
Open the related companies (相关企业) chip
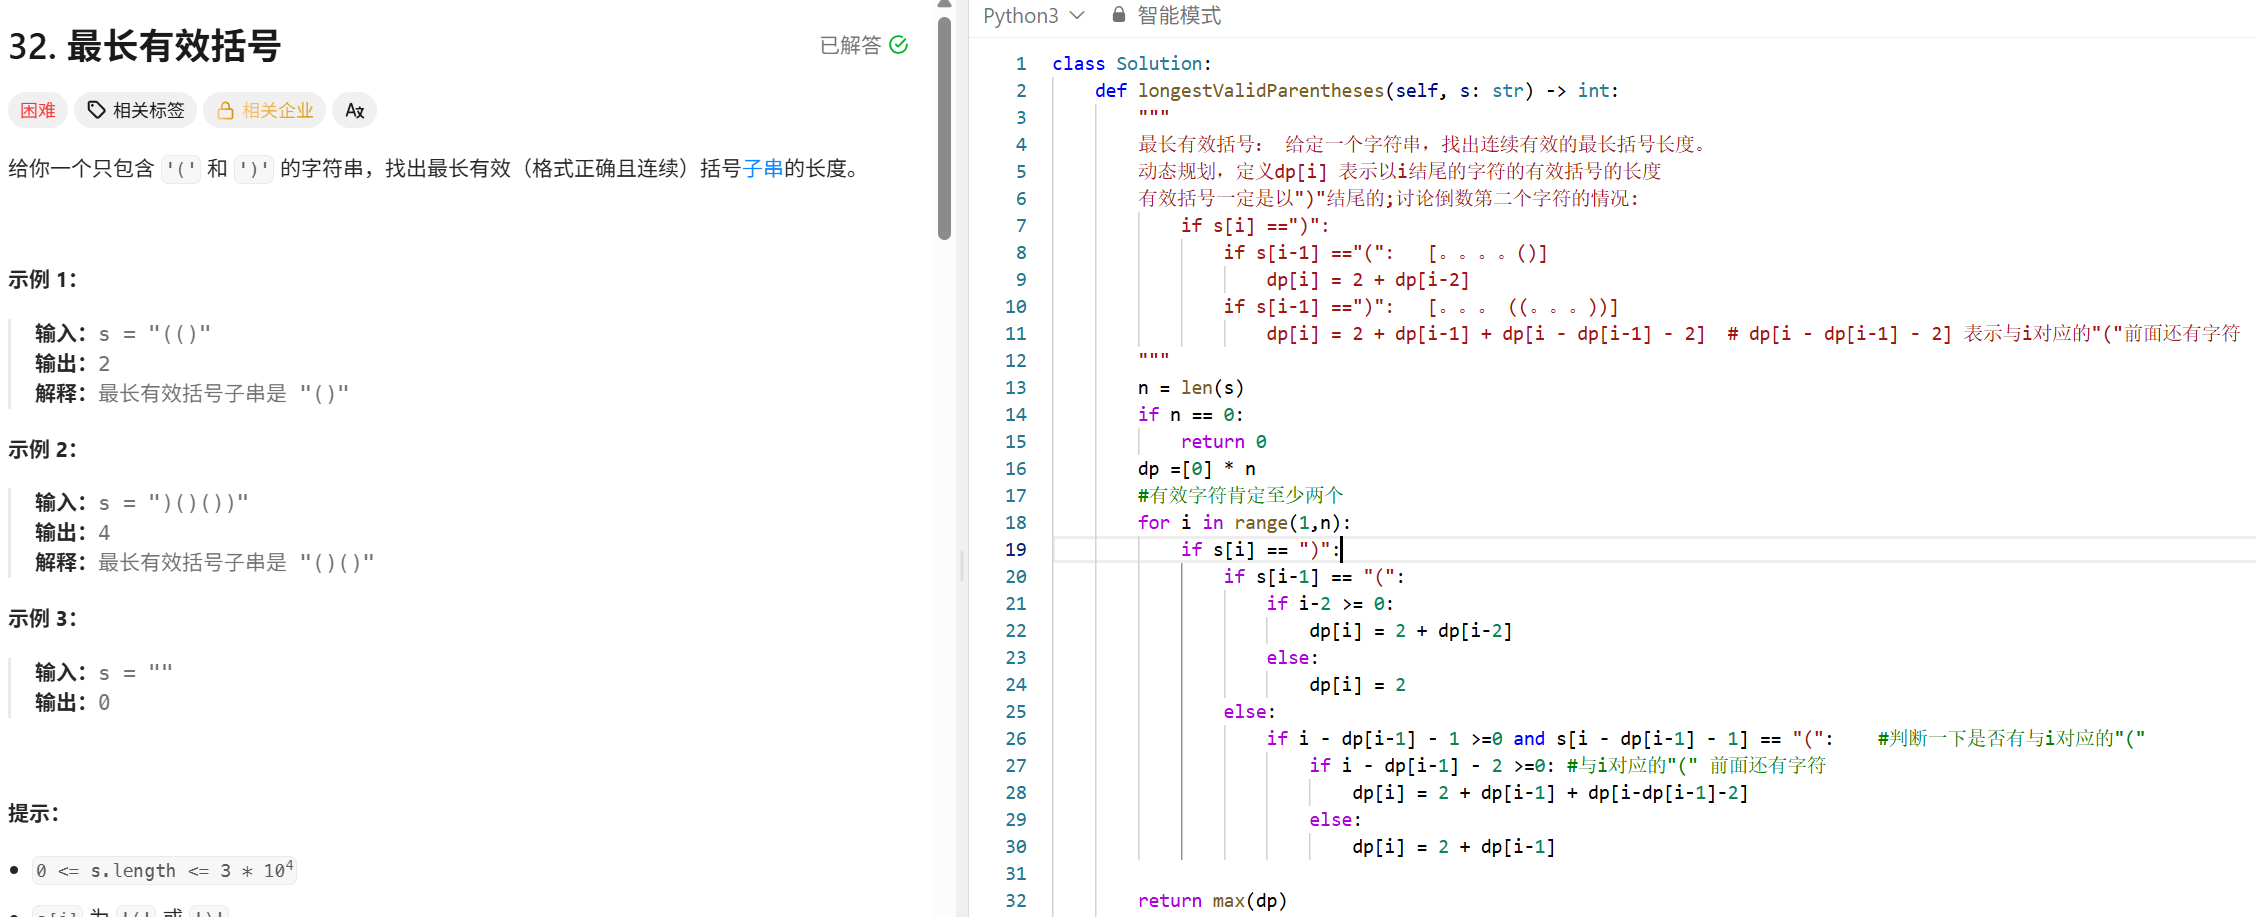click(265, 110)
